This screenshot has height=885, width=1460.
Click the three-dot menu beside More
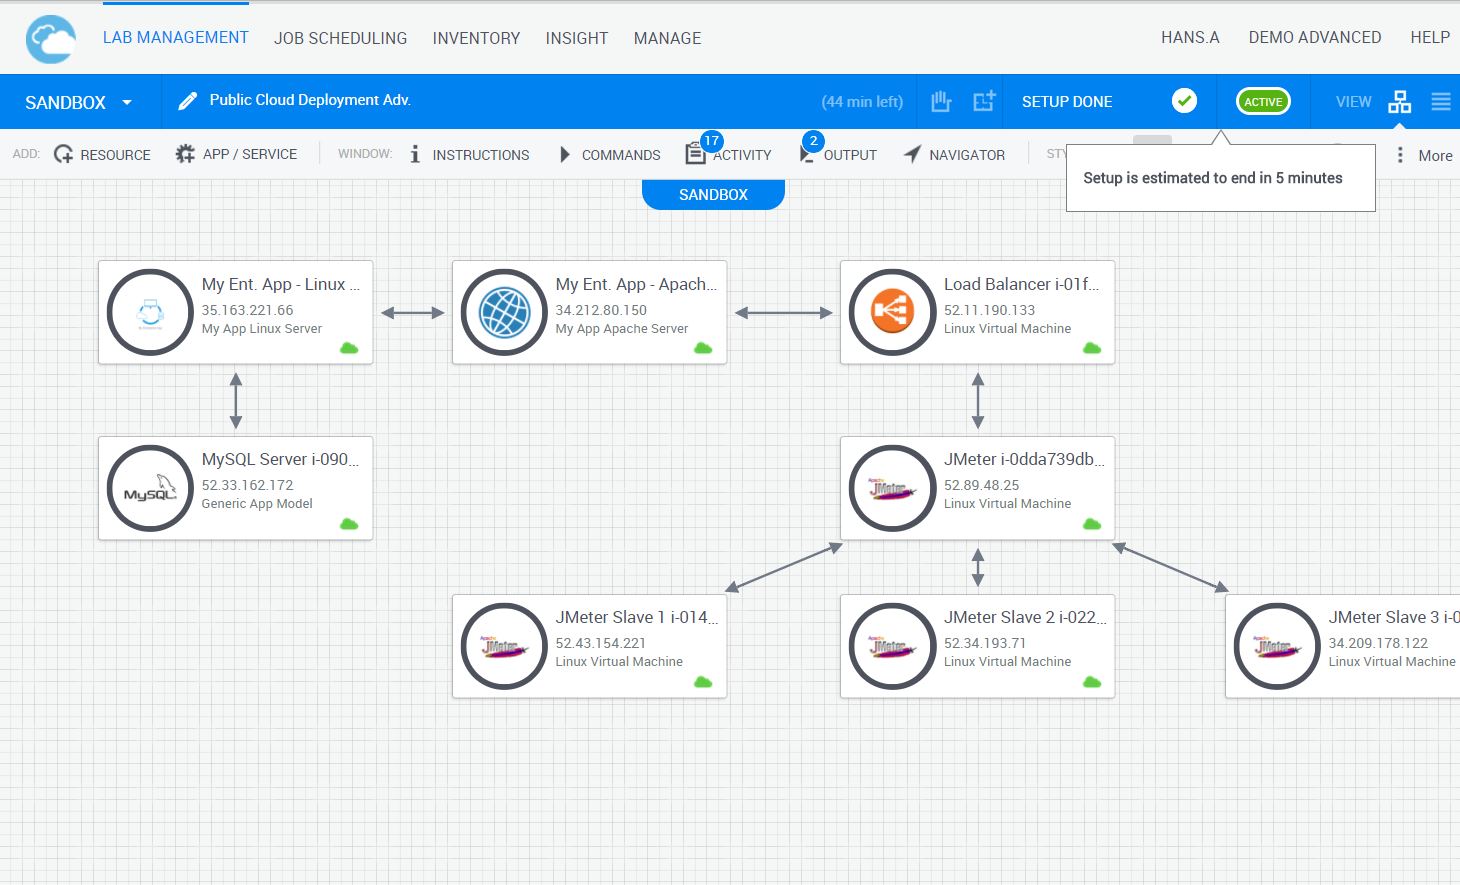click(1401, 155)
